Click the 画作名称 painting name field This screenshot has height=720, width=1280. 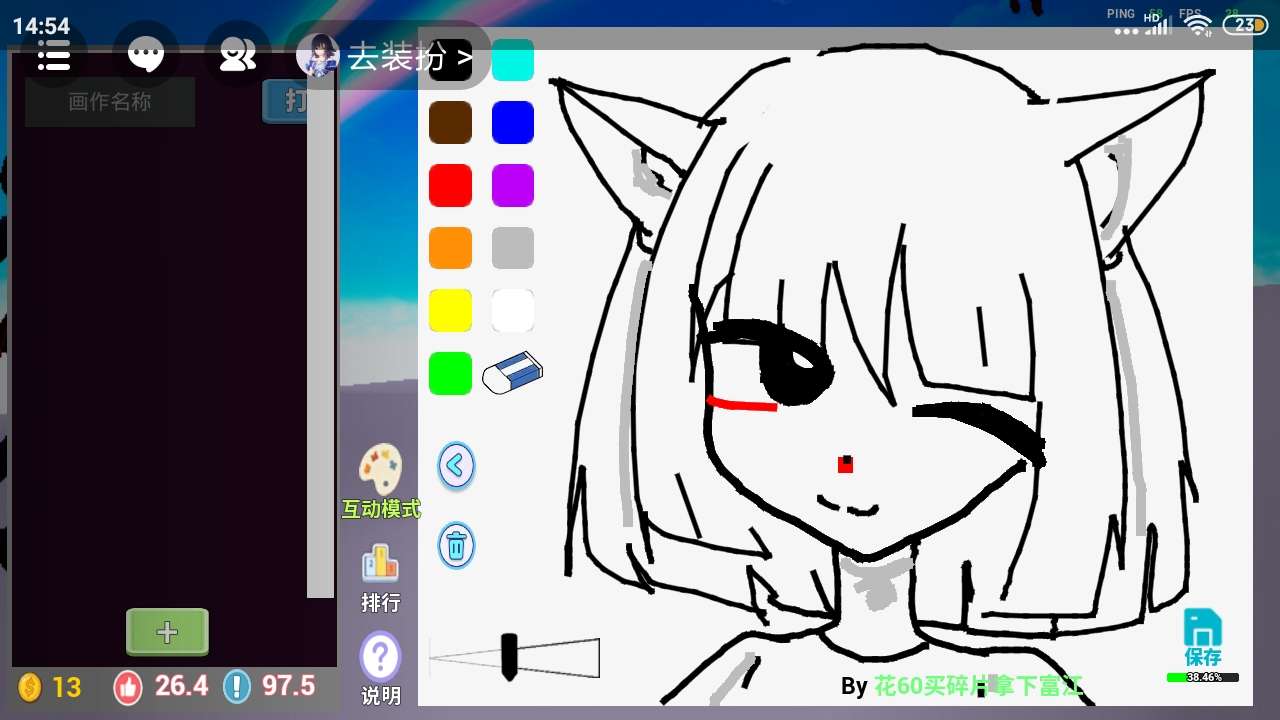(110, 102)
